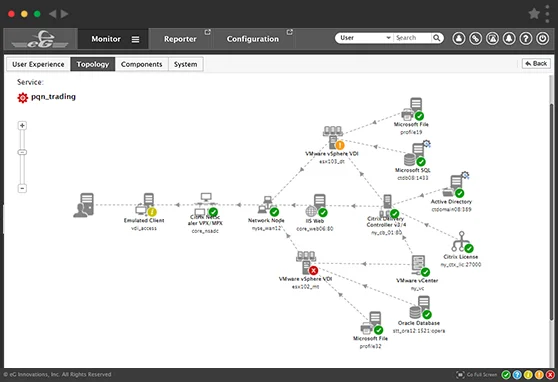Select the Oracle Database node
The height and width of the screenshot is (382, 558).
[421, 308]
